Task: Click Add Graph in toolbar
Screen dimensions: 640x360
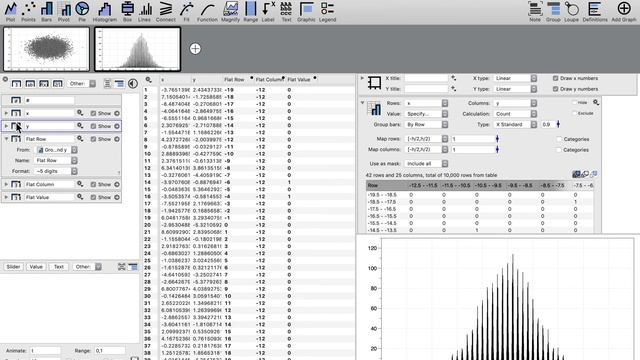Action: [x=624, y=11]
